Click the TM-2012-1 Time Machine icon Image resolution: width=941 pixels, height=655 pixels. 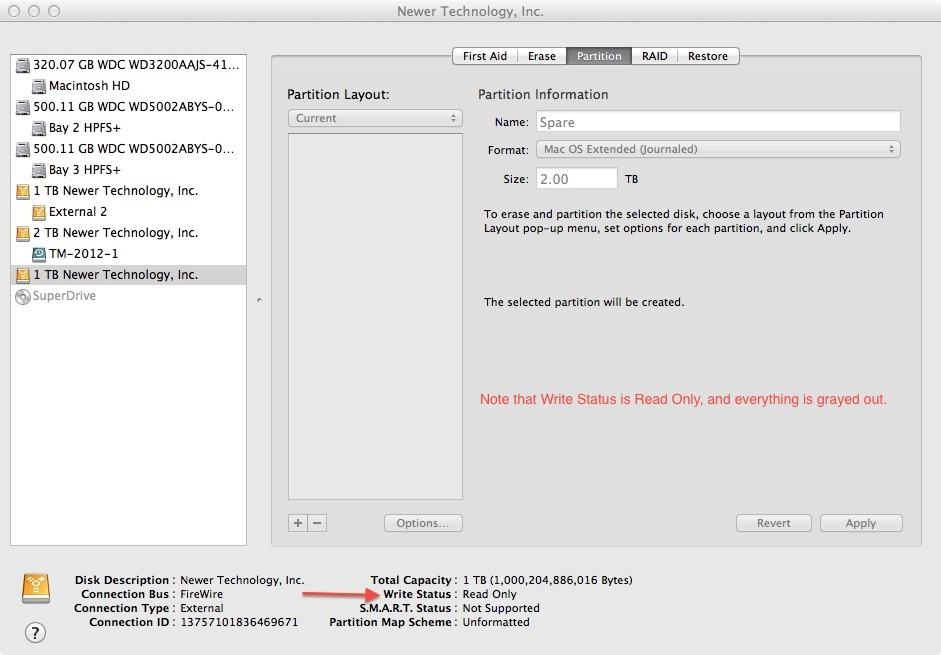click(38, 254)
